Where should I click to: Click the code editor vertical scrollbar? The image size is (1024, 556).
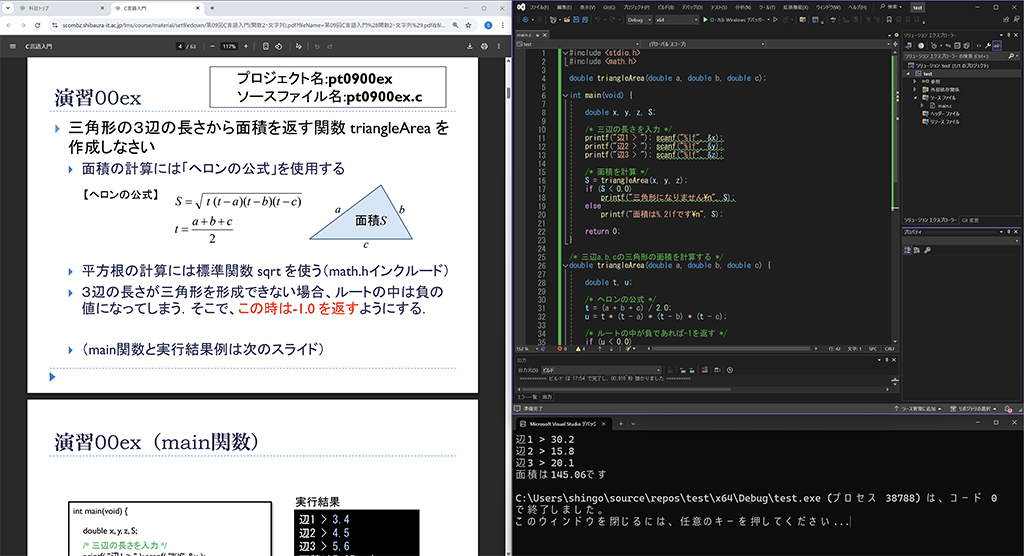[x=895, y=196]
